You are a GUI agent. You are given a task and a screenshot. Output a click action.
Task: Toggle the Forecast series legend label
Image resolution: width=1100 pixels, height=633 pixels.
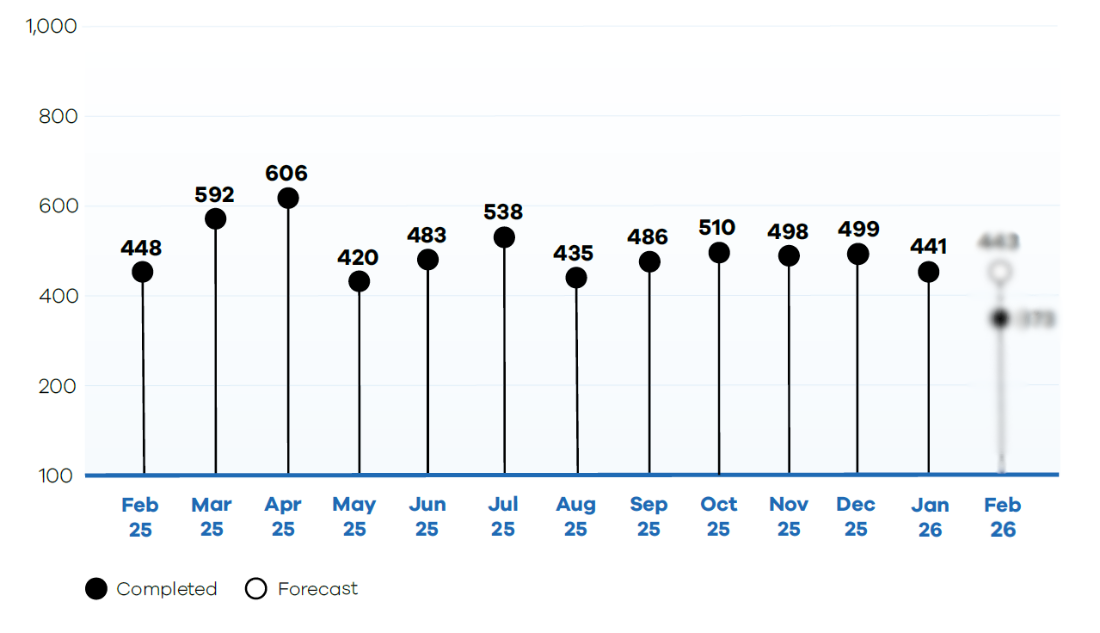coord(317,589)
